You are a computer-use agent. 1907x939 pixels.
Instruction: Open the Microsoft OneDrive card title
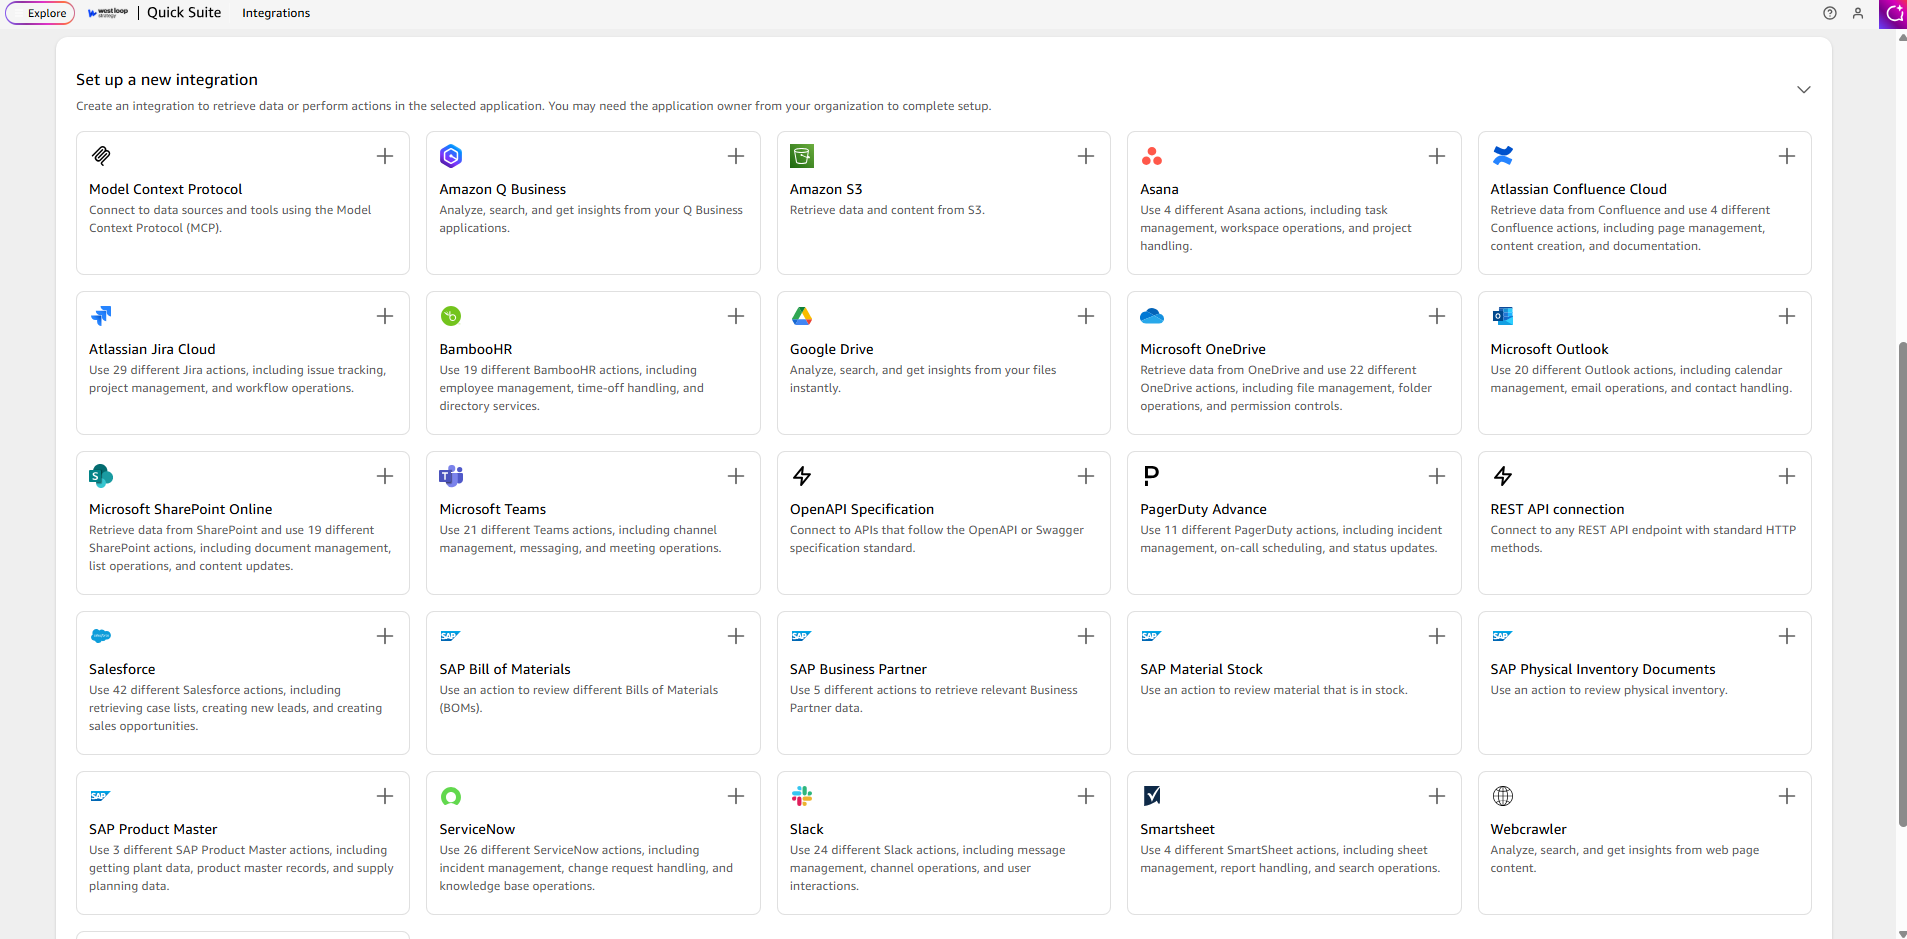[x=1203, y=349]
